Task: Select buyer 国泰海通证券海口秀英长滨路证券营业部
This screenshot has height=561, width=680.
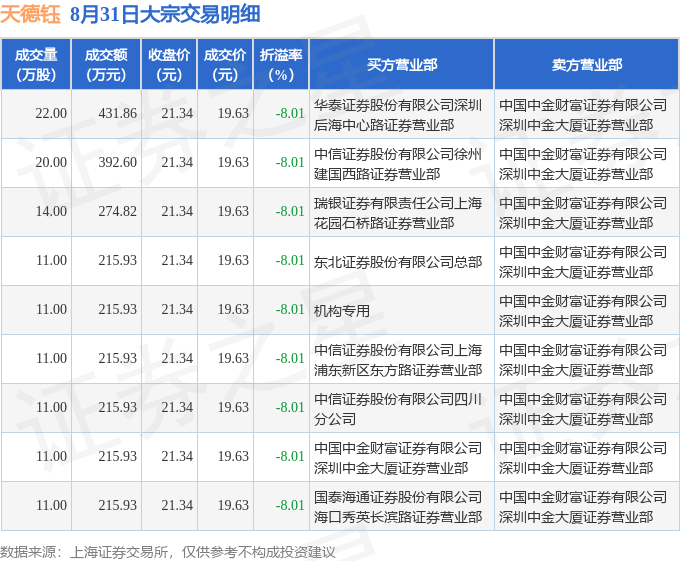Action: click(x=398, y=507)
